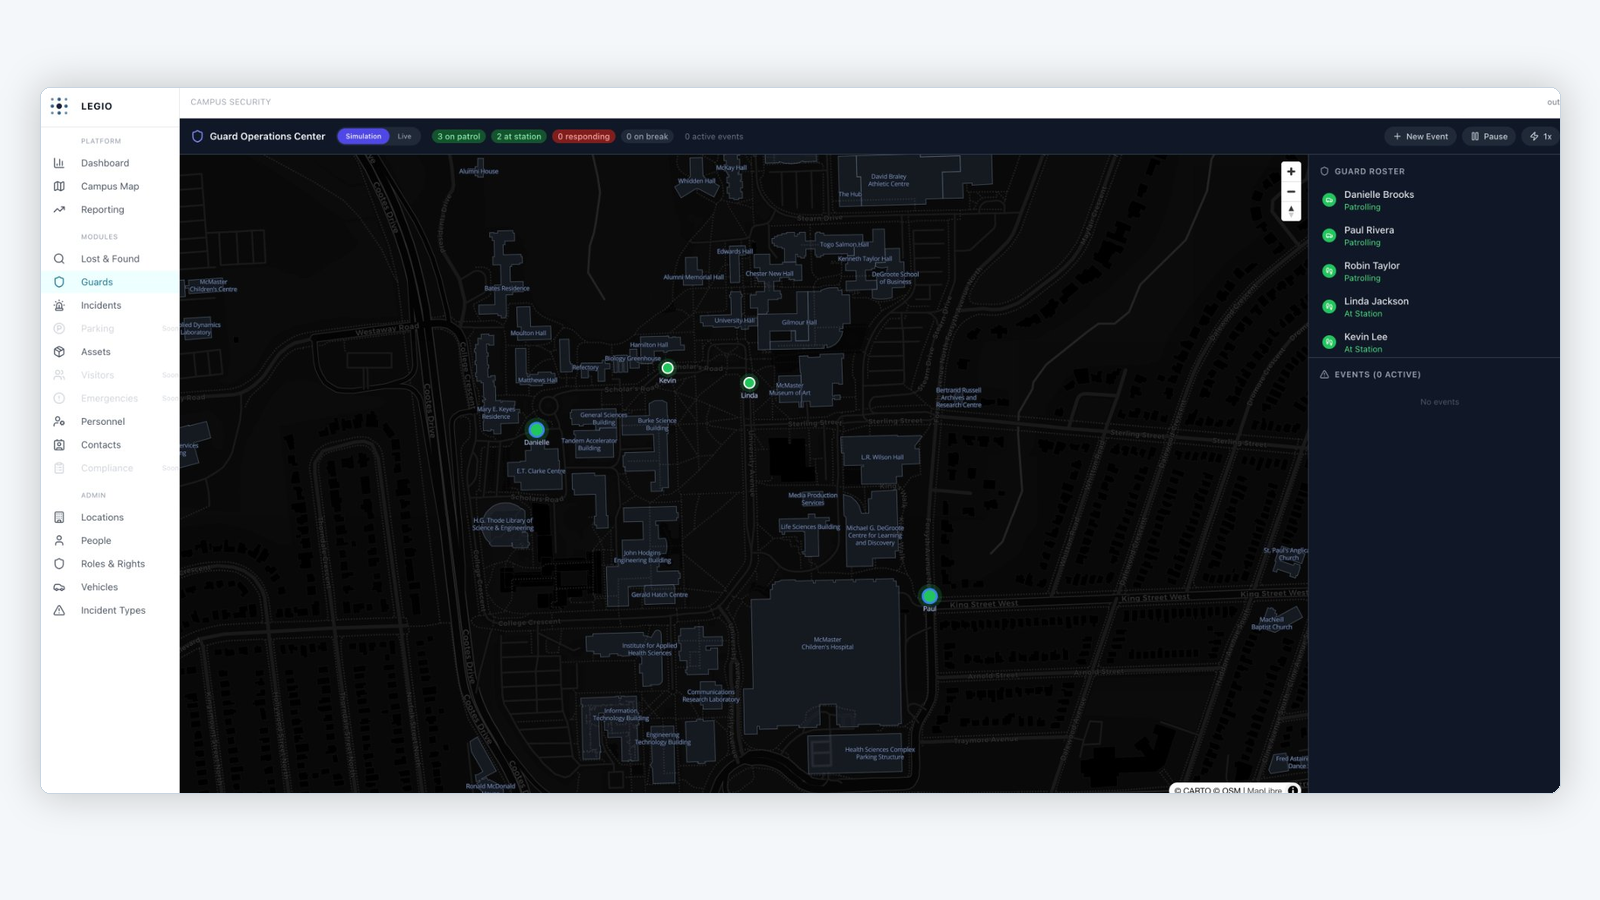Open the Lost & Found module
Screen dimensions: 1600x900
pos(110,259)
